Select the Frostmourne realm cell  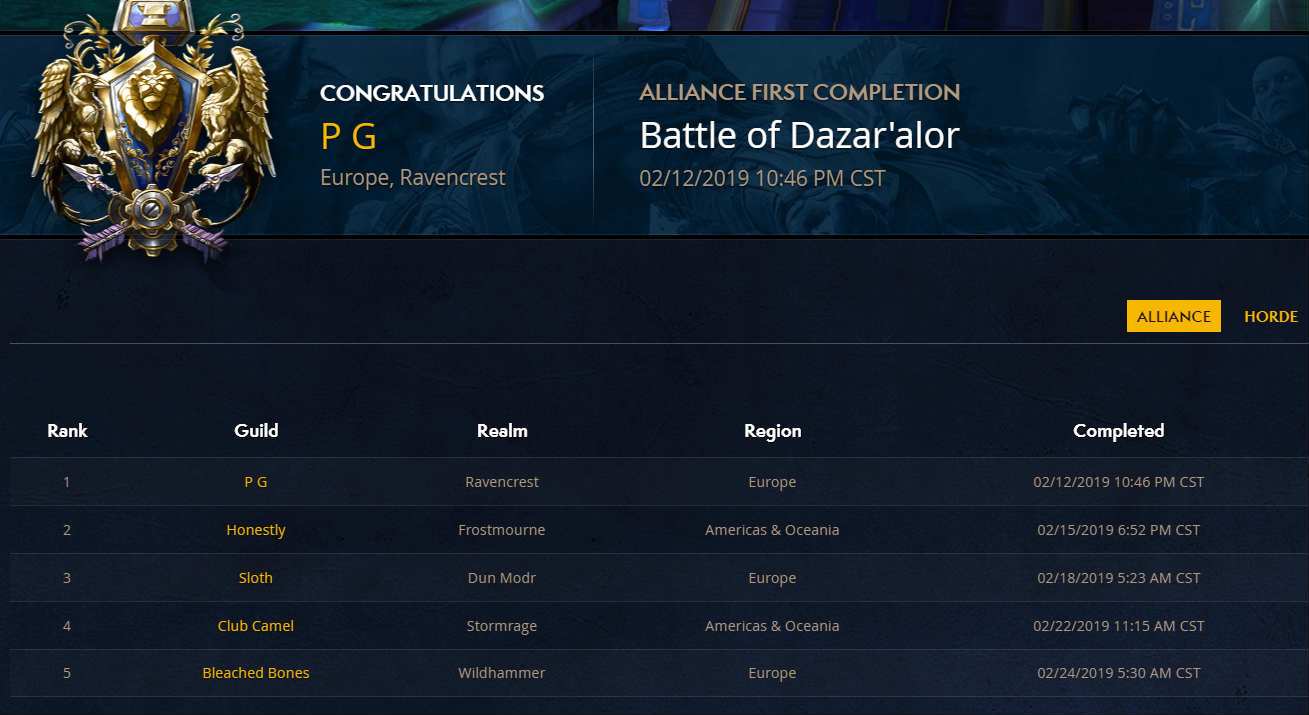[502, 530]
